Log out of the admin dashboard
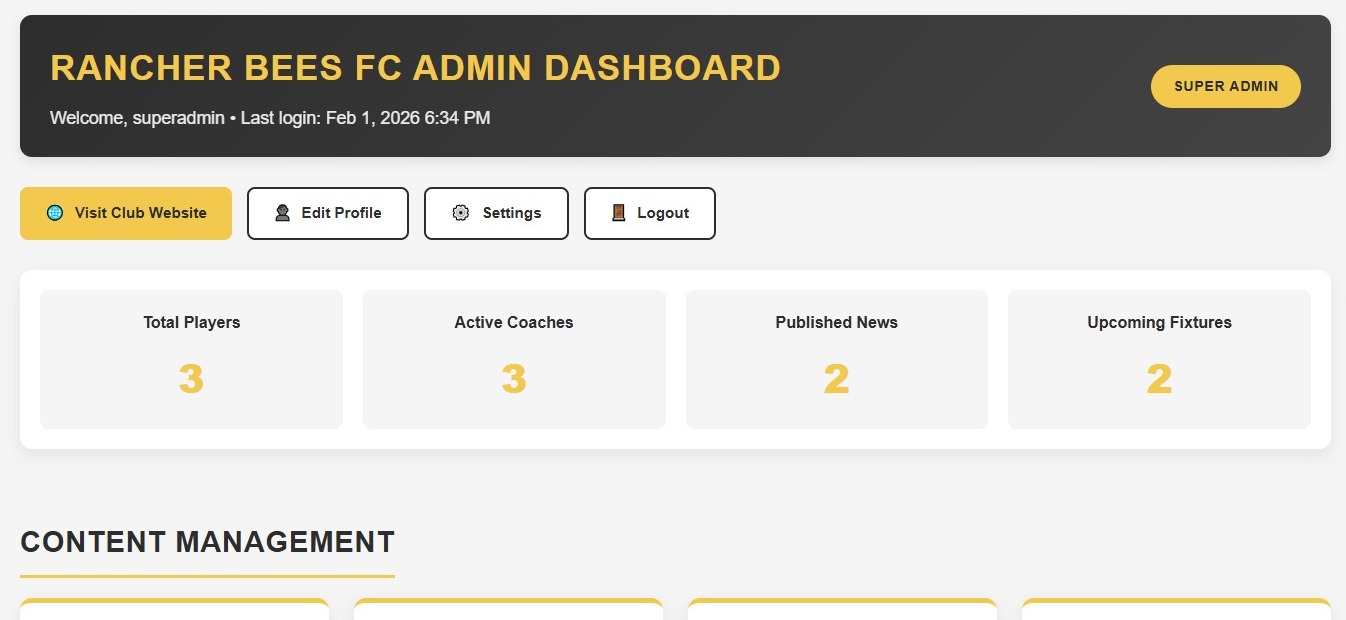This screenshot has width=1346, height=620. tap(650, 213)
